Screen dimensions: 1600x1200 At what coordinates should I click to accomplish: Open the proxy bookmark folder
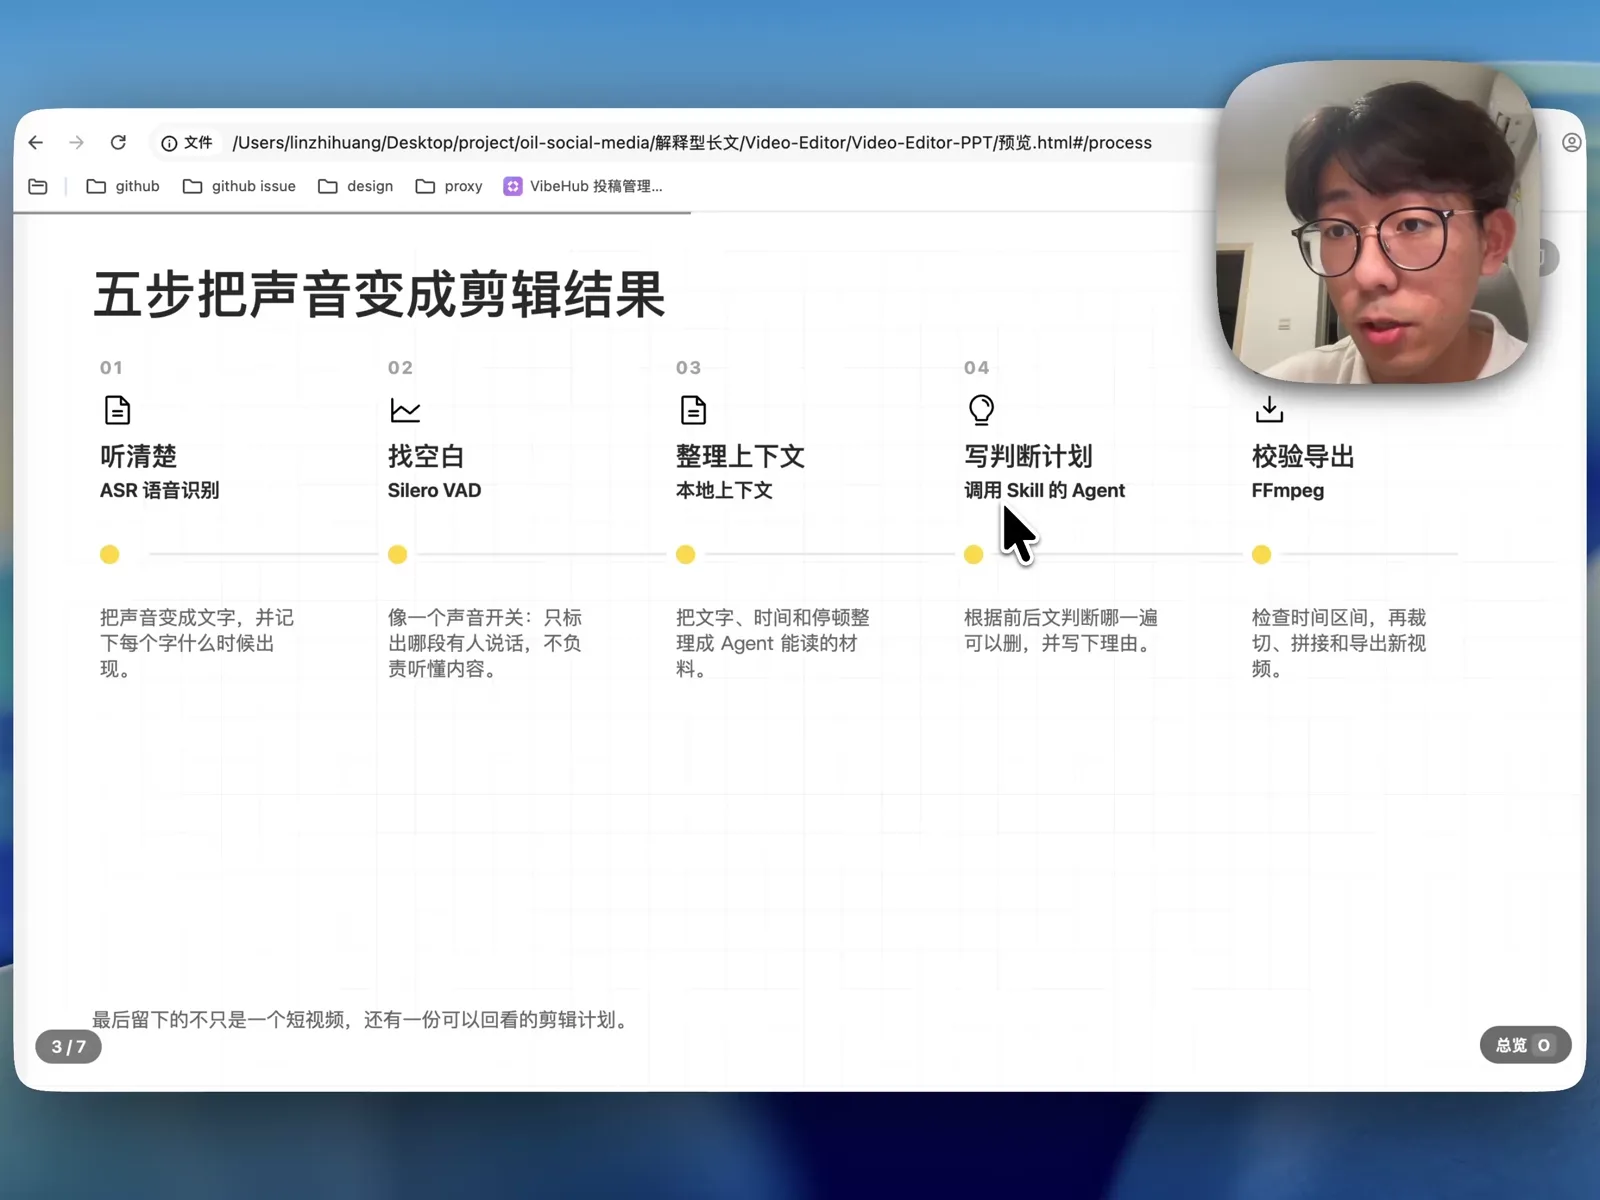pos(449,187)
